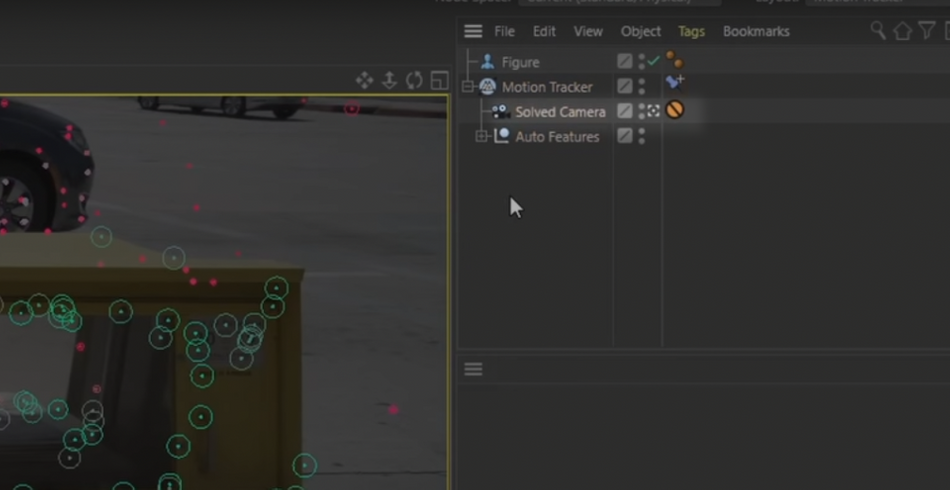Expand the Auto Features group
The width and height of the screenshot is (950, 490).
482,137
